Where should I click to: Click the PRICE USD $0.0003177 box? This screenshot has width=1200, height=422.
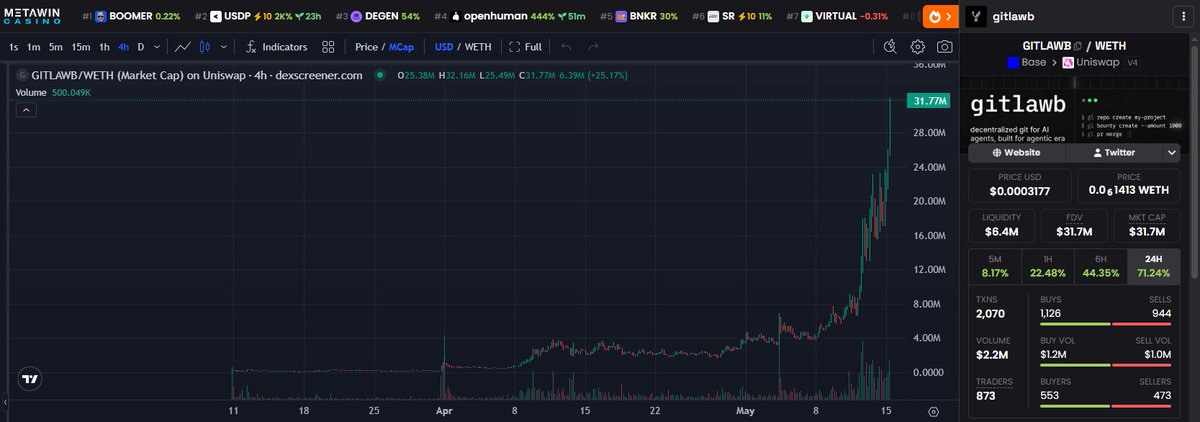tap(1020, 185)
